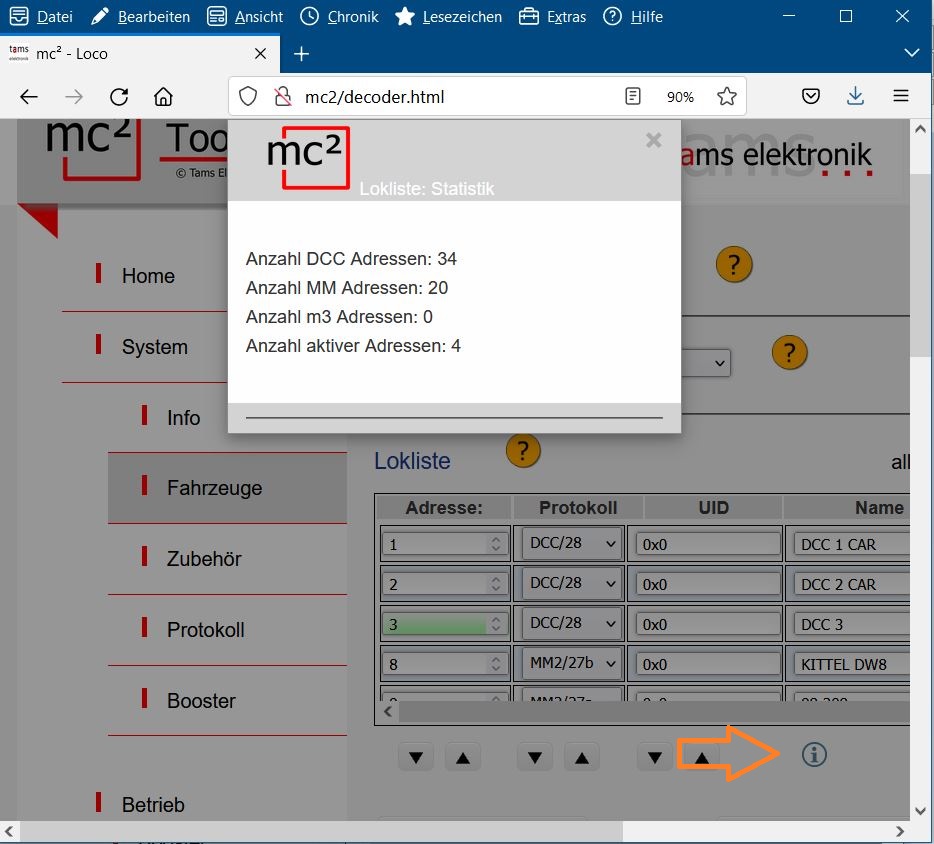Open the Ansicht menu
The image size is (934, 844).
click(245, 17)
